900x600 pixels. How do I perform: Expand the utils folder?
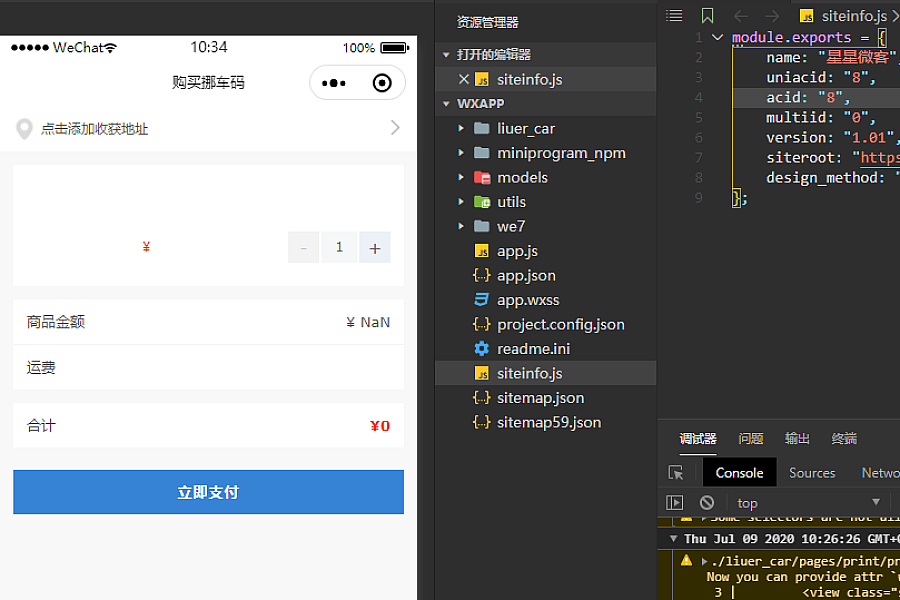(x=461, y=202)
